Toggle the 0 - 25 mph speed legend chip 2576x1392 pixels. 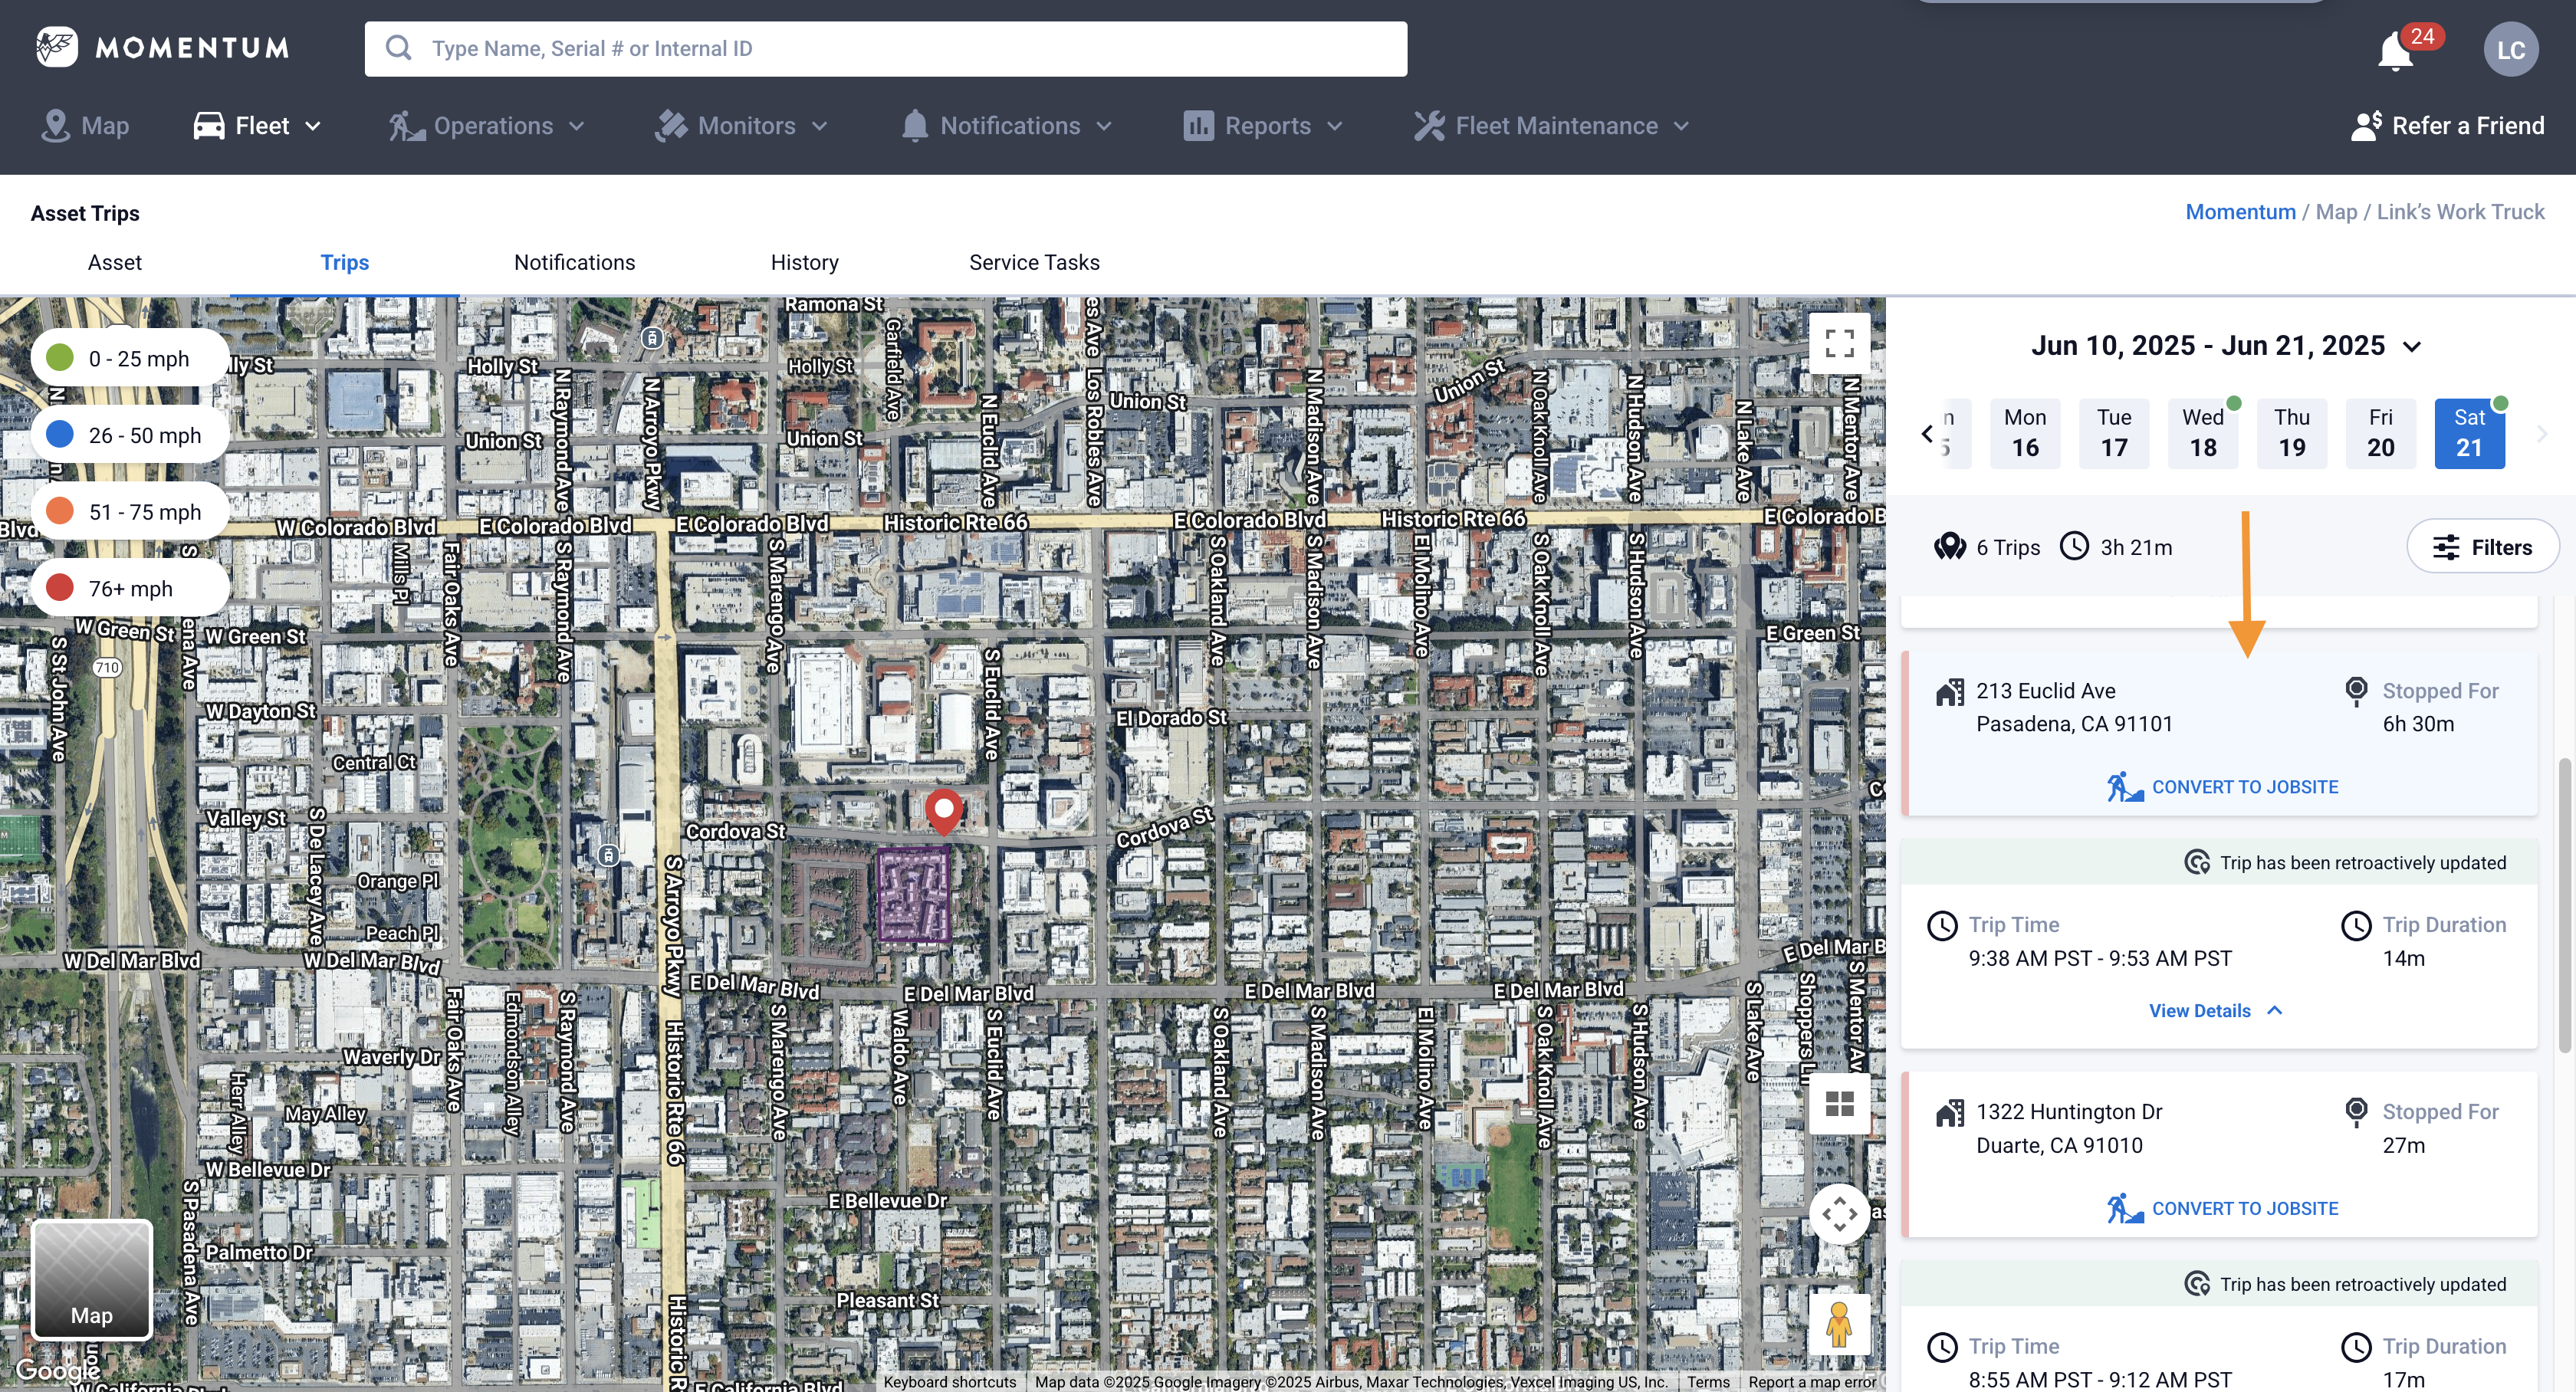pos(128,357)
